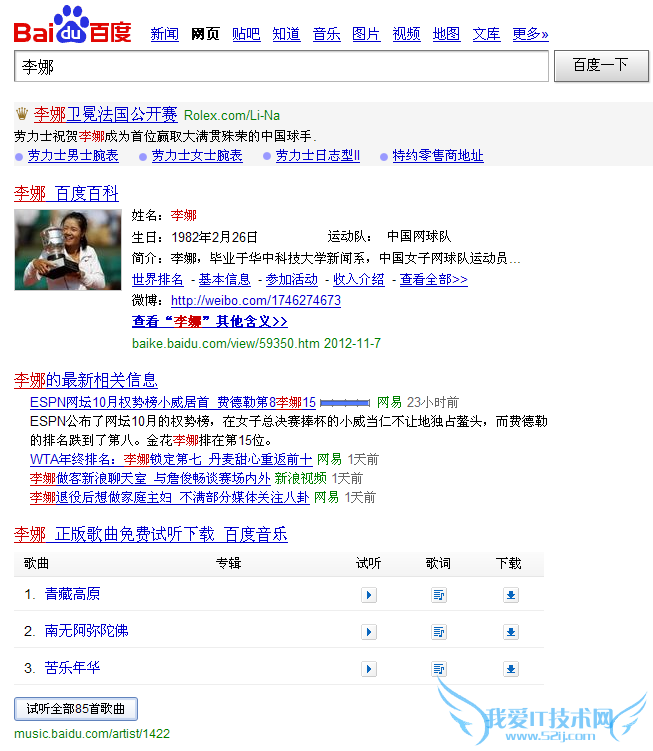The height and width of the screenshot is (751, 653).
Task: Open lyrics for 青藏高原
Action: [x=438, y=595]
